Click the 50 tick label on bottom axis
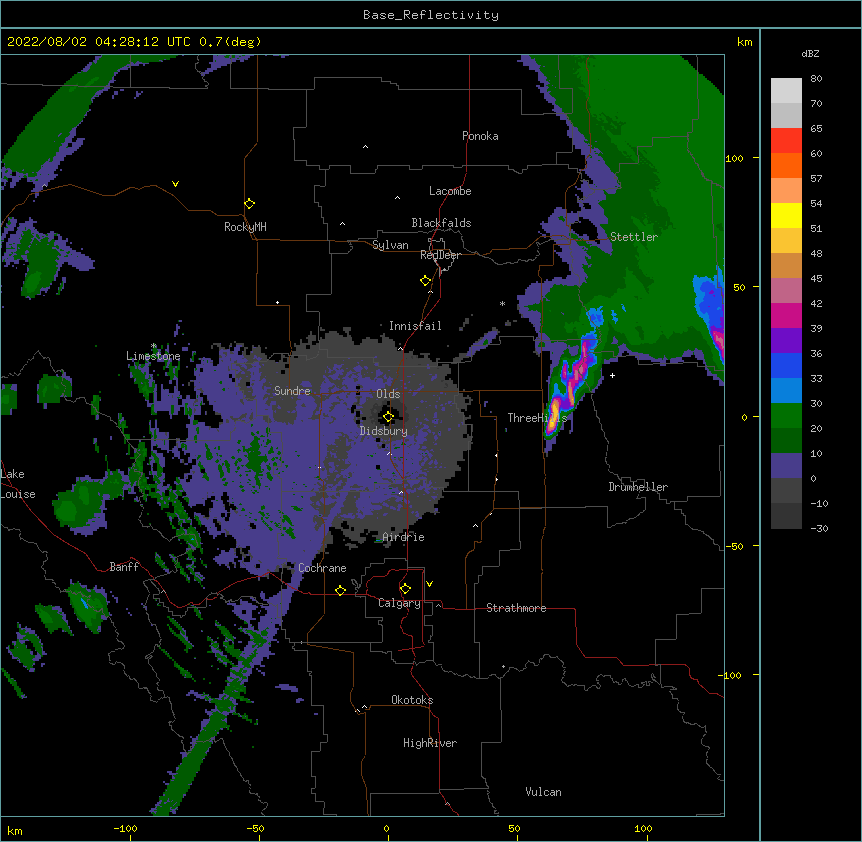 pos(514,828)
